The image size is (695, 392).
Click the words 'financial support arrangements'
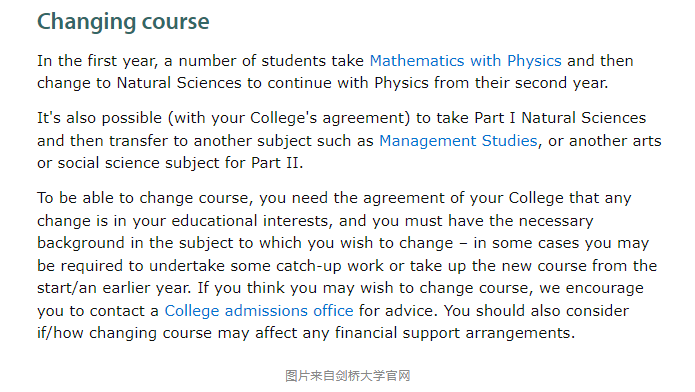coord(453,333)
